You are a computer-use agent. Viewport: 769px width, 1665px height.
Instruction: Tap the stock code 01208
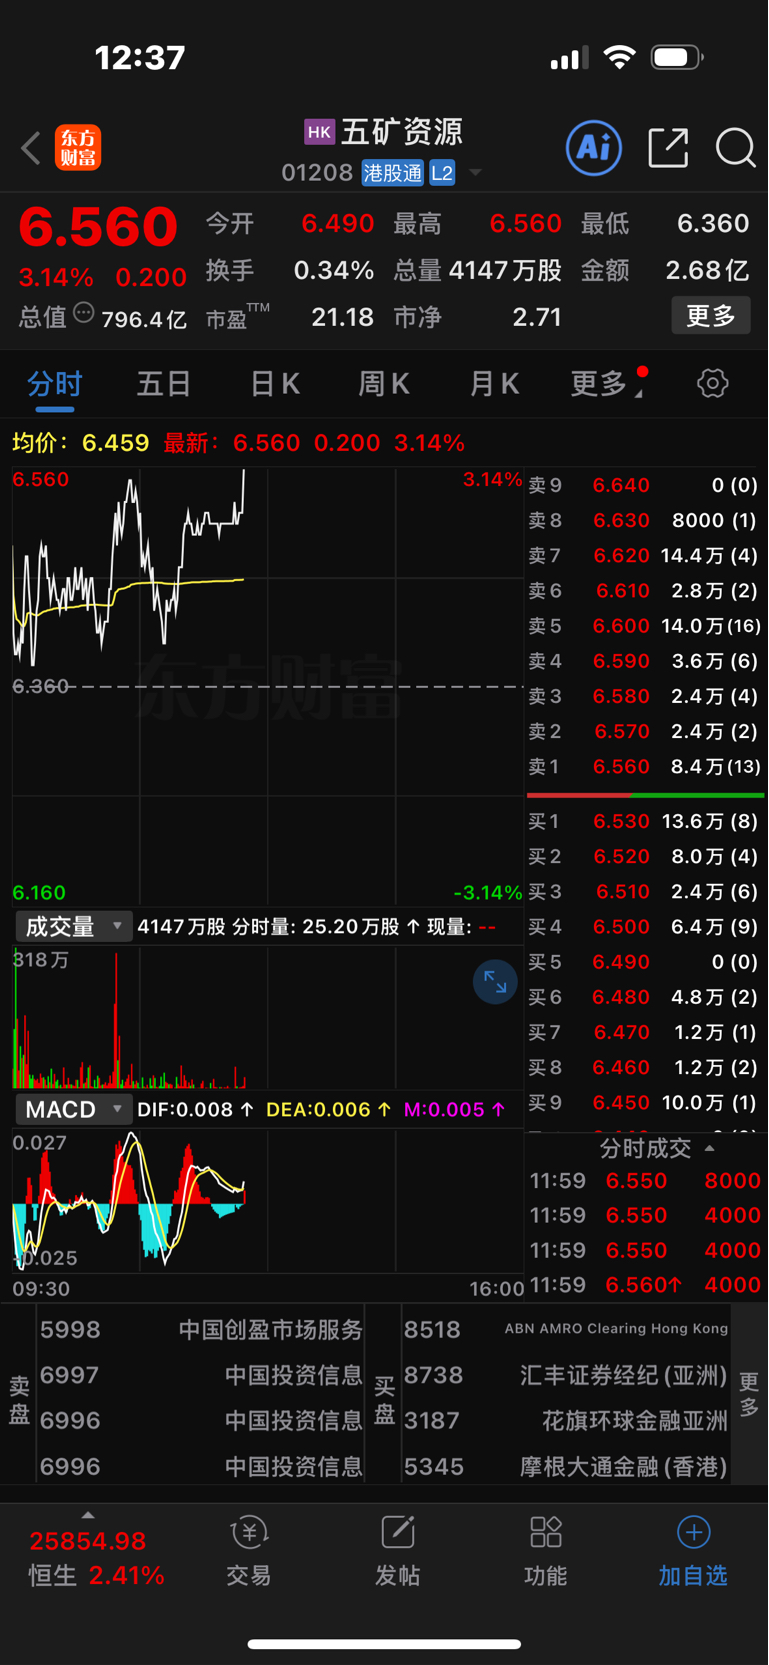point(317,173)
